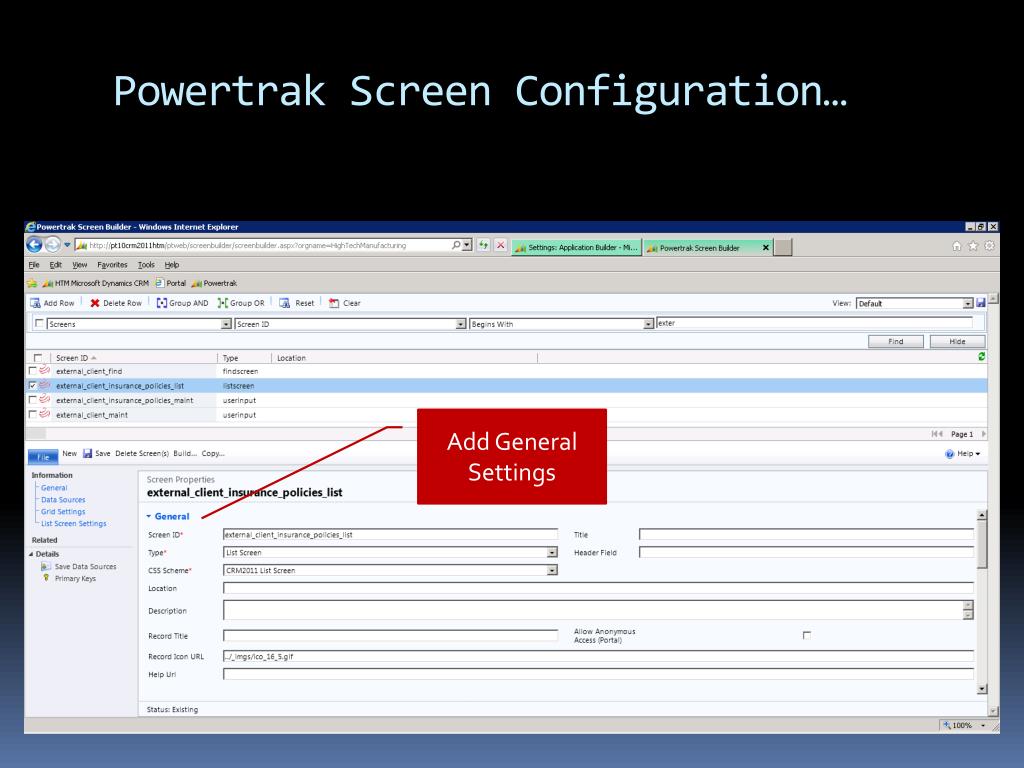Image resolution: width=1024 pixels, height=768 pixels.
Task: Click the browser stop loading X icon
Action: click(500, 246)
